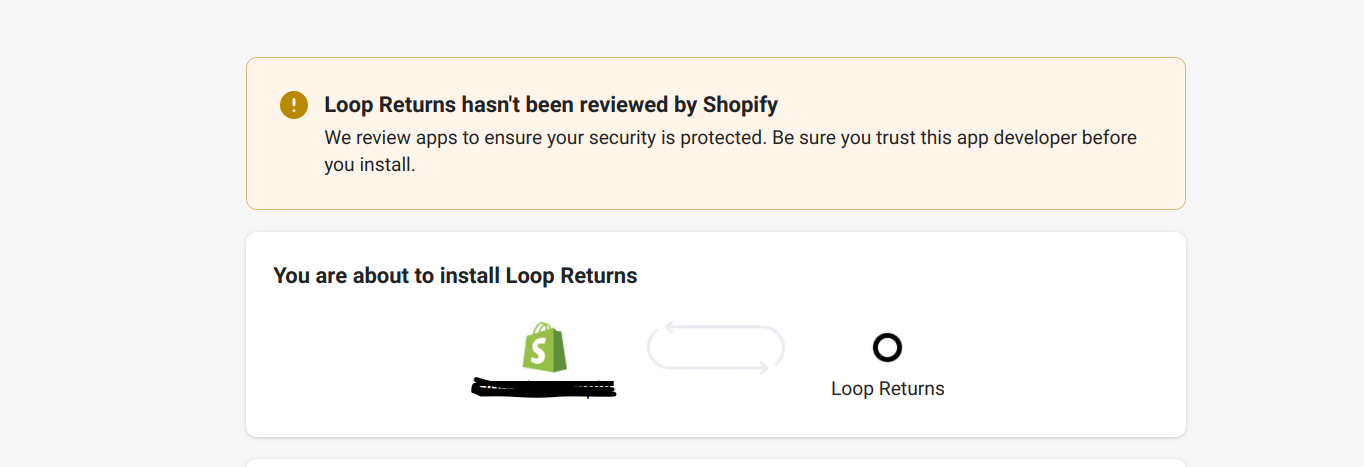Click the "you install." line in warning
Image resolution: width=1364 pixels, height=467 pixels.
370,165
